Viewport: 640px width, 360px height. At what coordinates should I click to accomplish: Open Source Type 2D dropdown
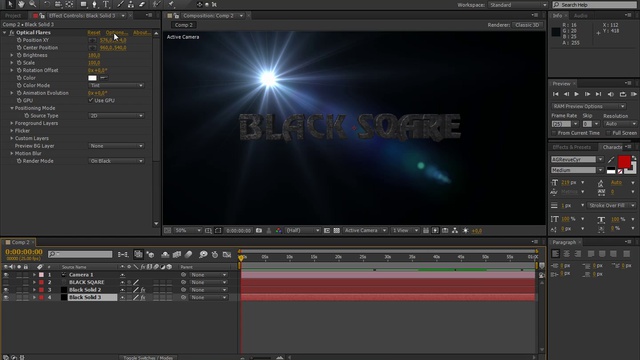pos(116,116)
